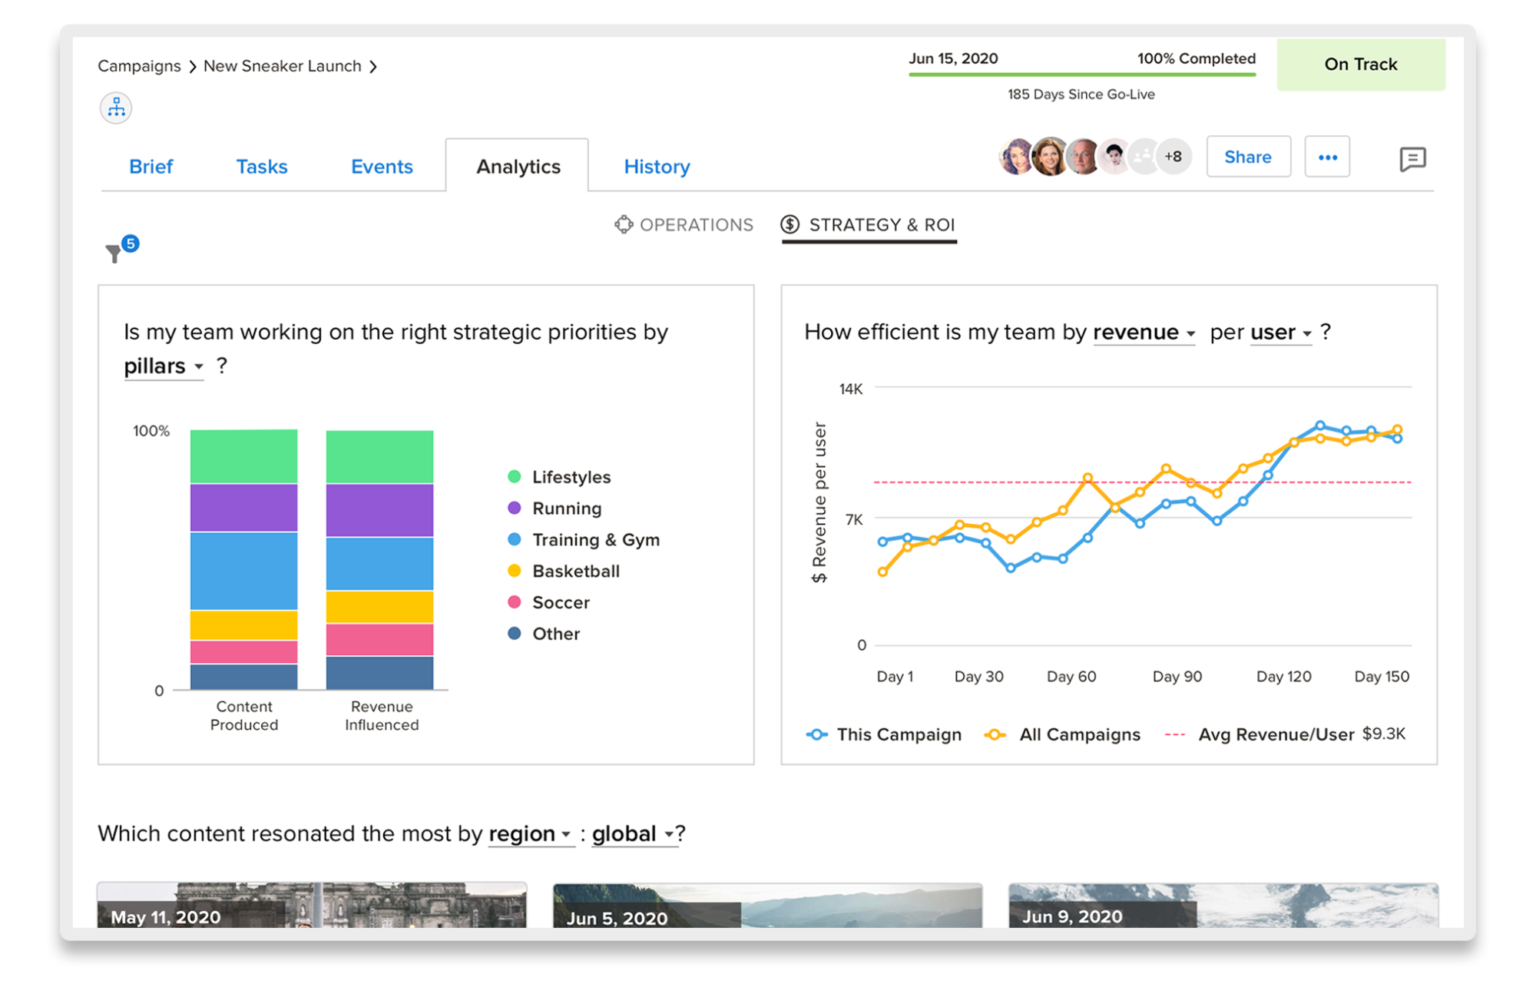The width and height of the screenshot is (1536, 984).
Task: Open the comments panel icon
Action: 1412,159
